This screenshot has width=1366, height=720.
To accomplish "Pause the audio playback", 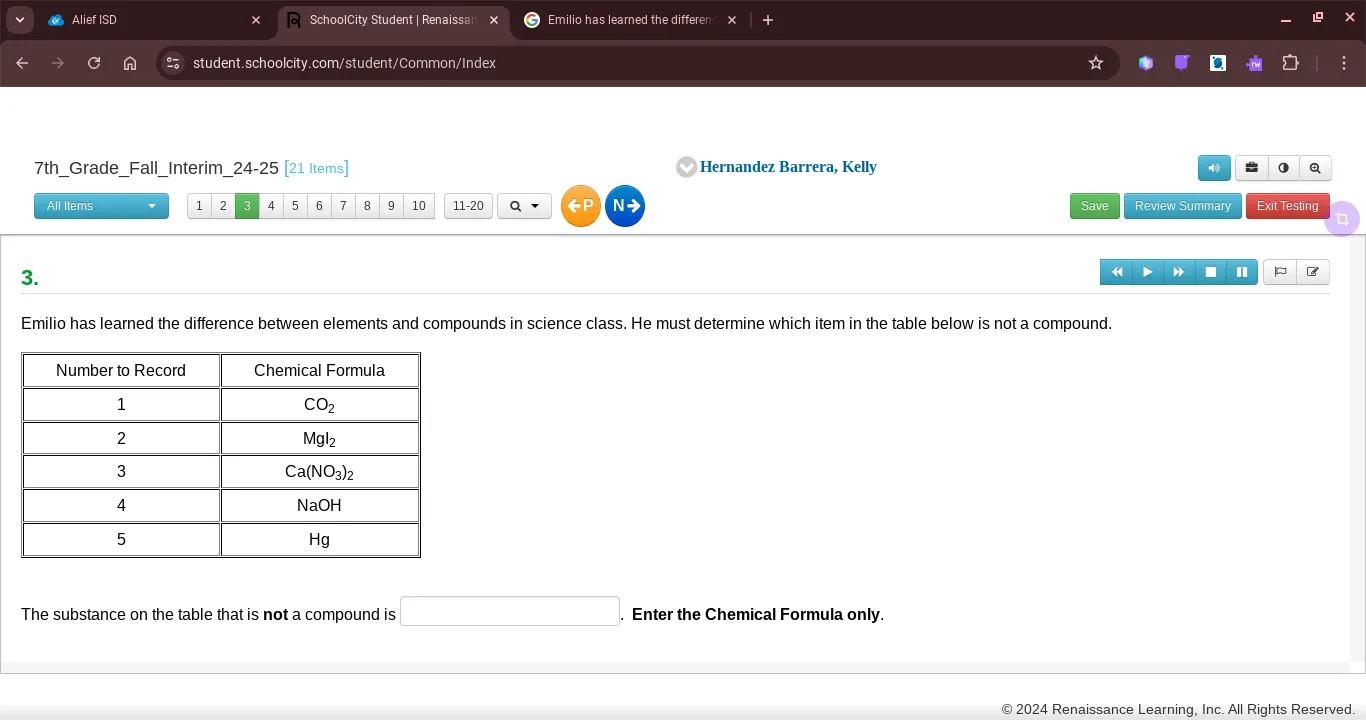I will click(x=1242, y=272).
